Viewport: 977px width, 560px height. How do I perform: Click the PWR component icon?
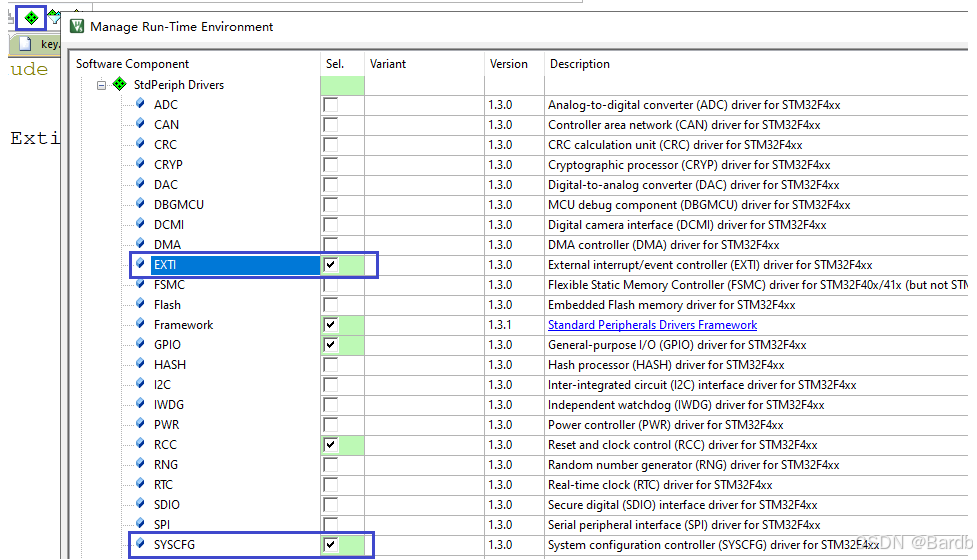point(140,423)
